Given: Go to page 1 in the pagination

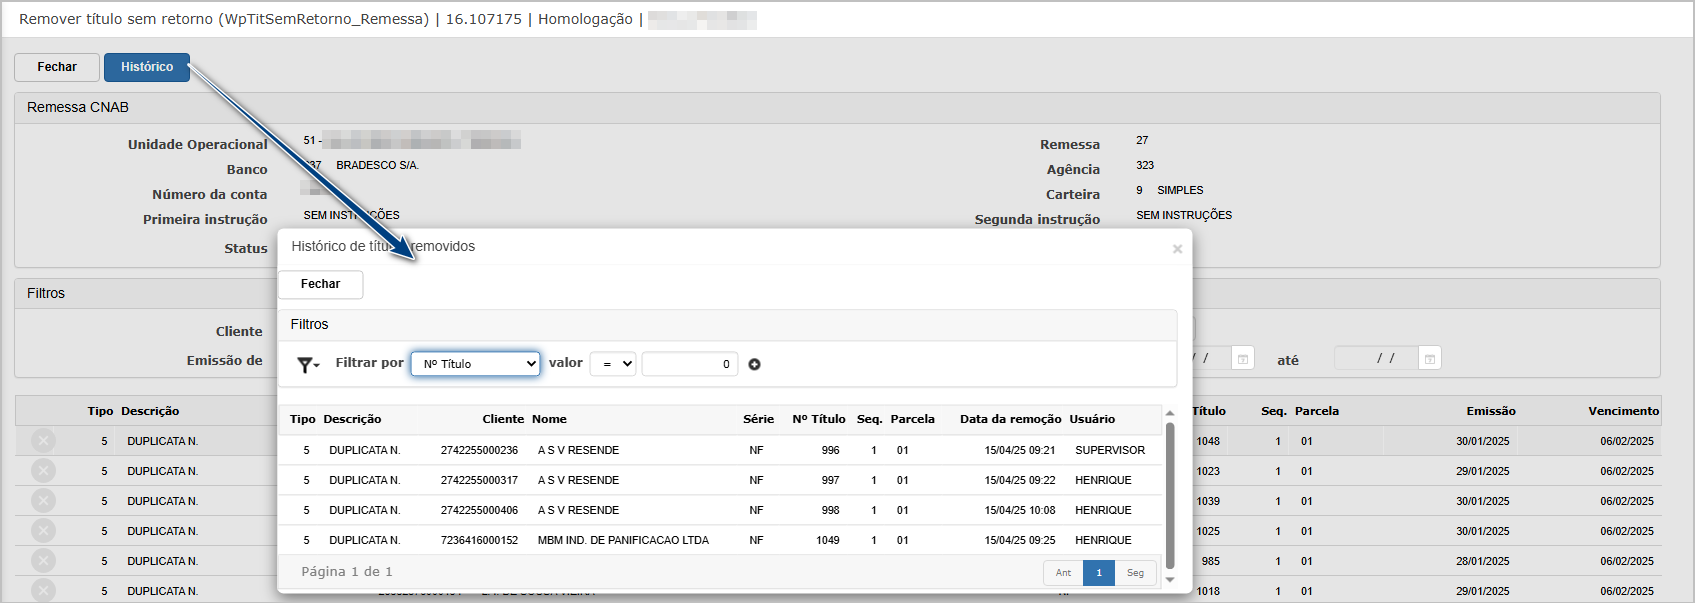Looking at the screenshot, I should pos(1098,573).
